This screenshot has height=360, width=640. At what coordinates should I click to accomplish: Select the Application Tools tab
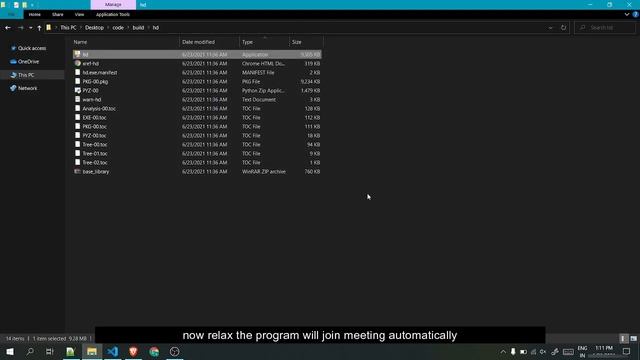click(113, 14)
